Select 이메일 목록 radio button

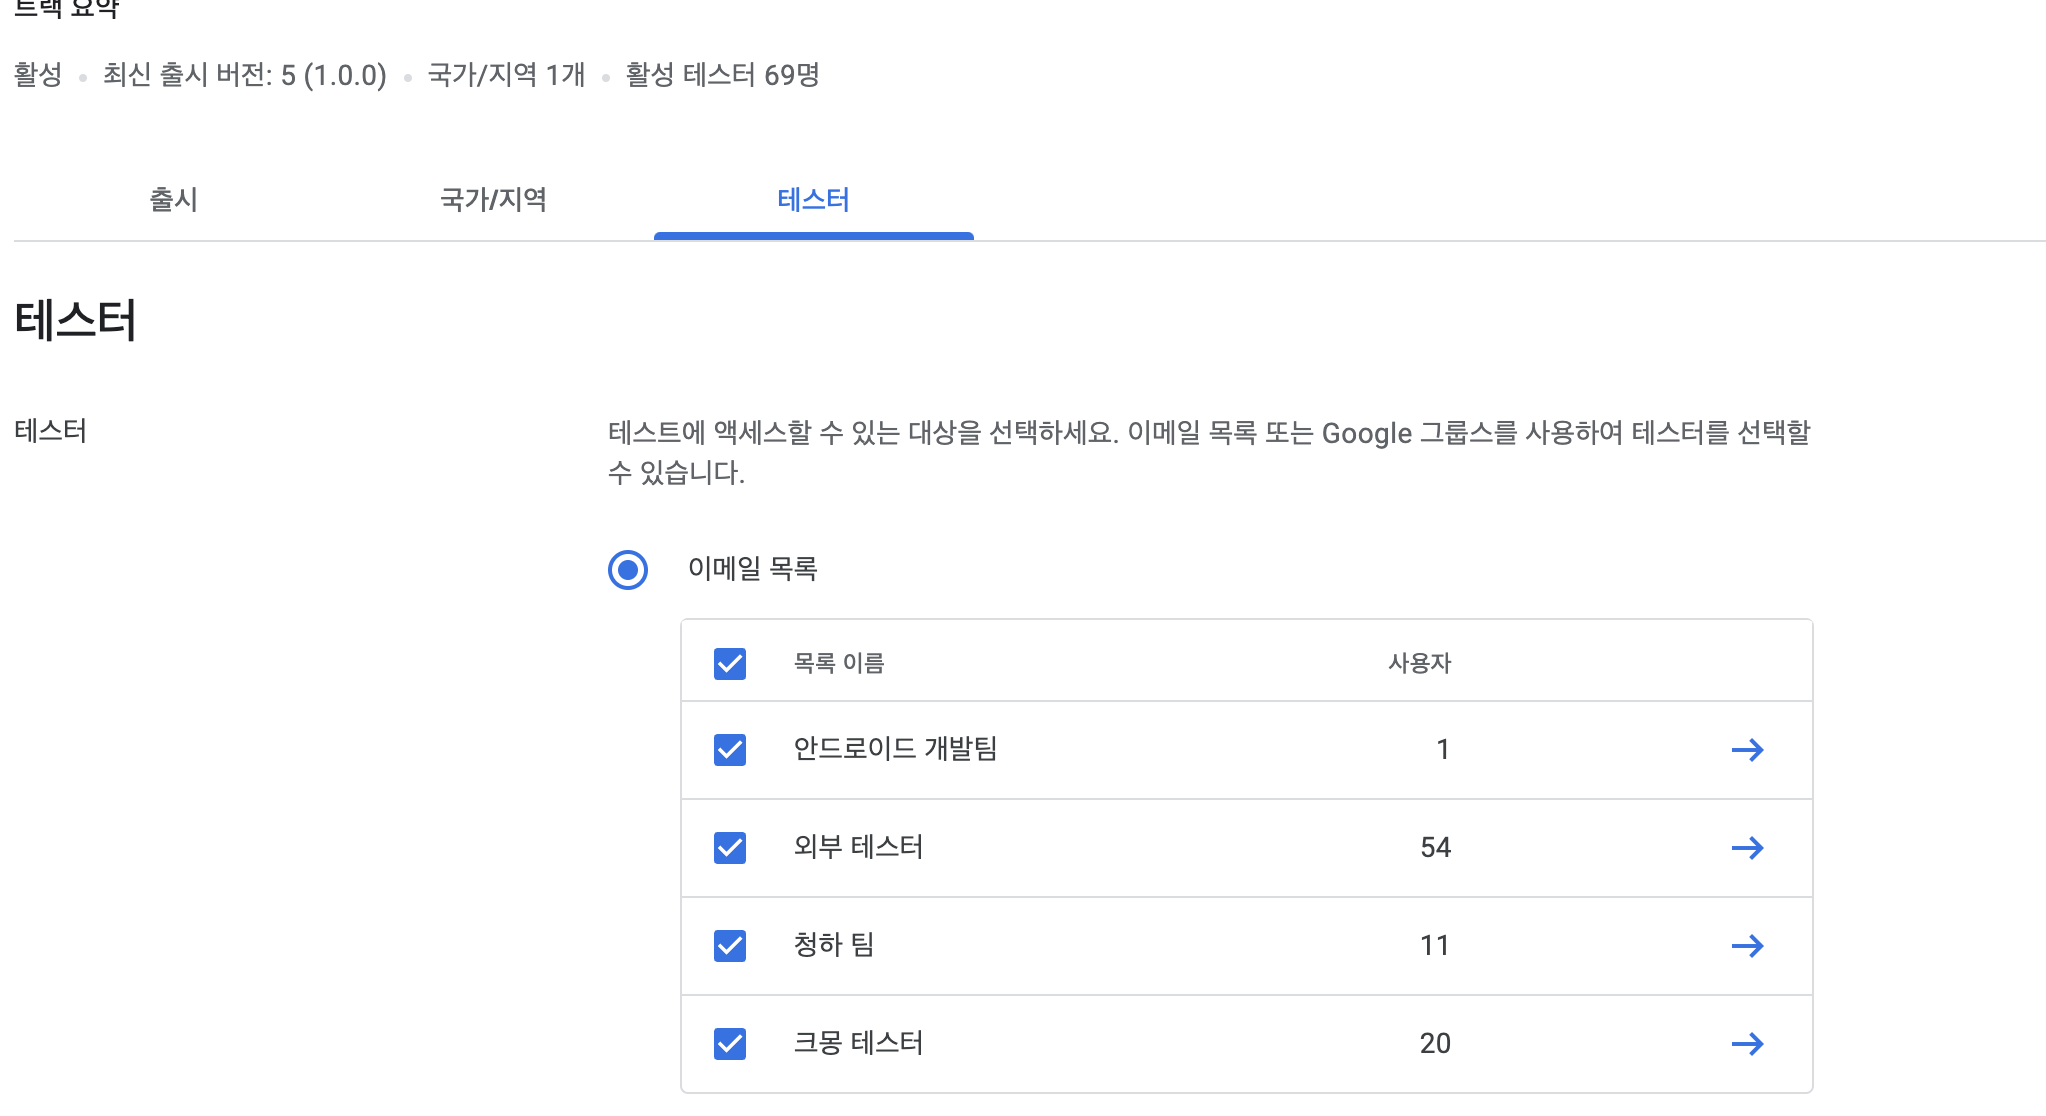tap(628, 570)
